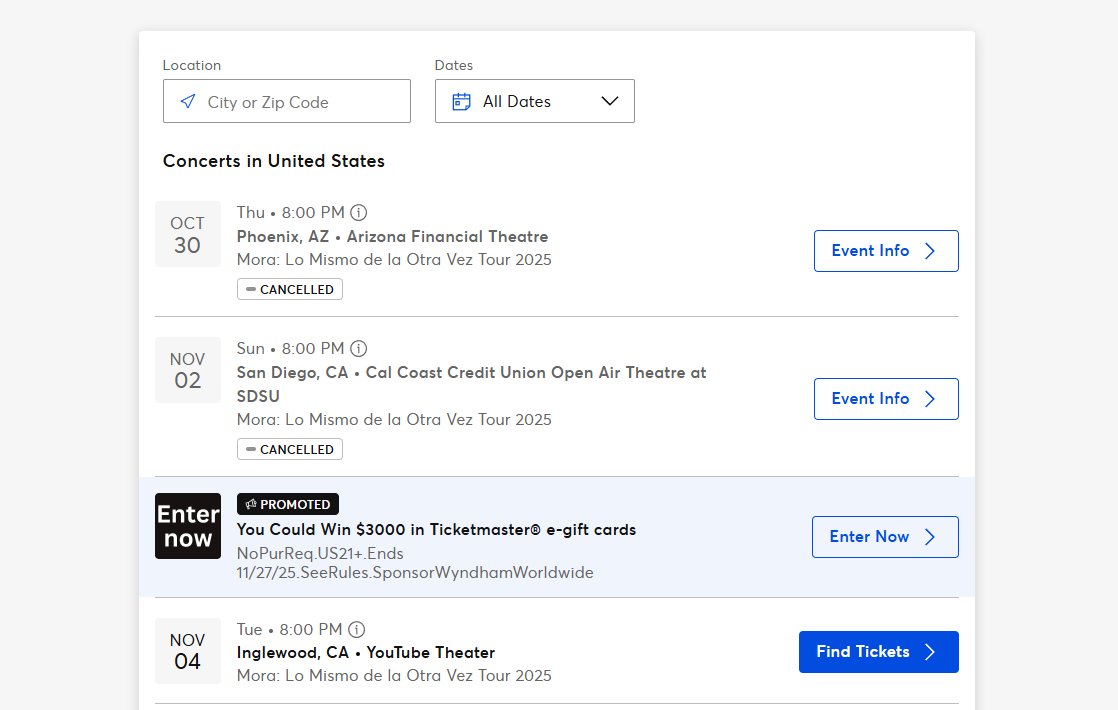Click the calendar icon in Dates
The height and width of the screenshot is (710, 1118).
pyautogui.click(x=461, y=101)
